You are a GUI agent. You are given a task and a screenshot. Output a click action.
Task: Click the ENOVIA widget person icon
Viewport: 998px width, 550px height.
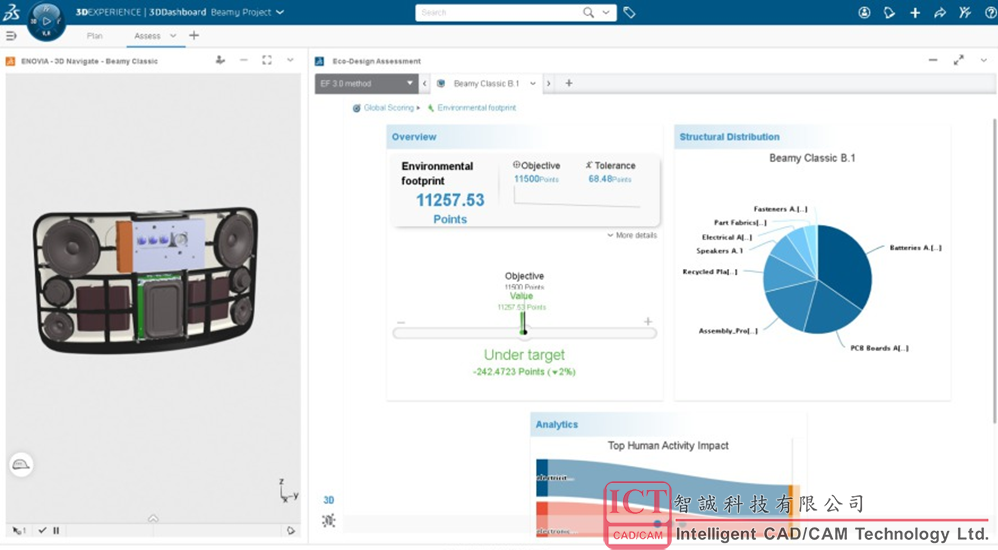click(220, 60)
